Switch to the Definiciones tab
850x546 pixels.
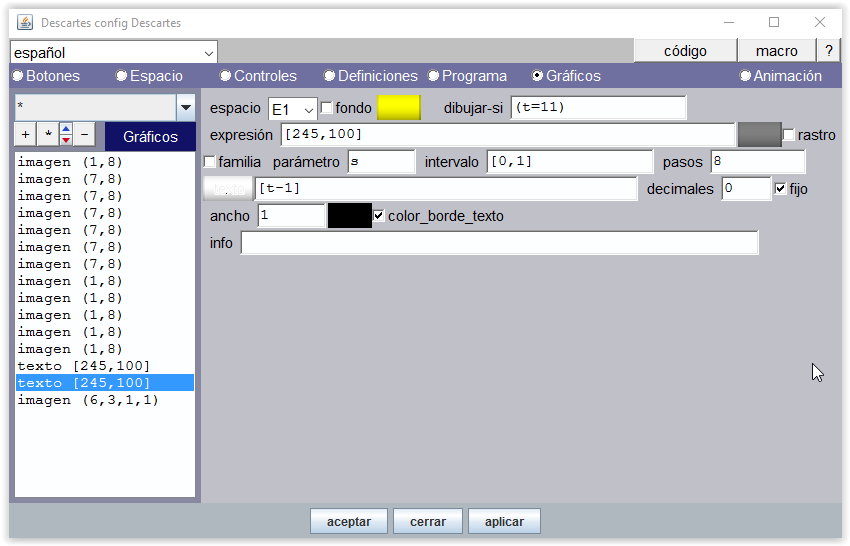[370, 76]
